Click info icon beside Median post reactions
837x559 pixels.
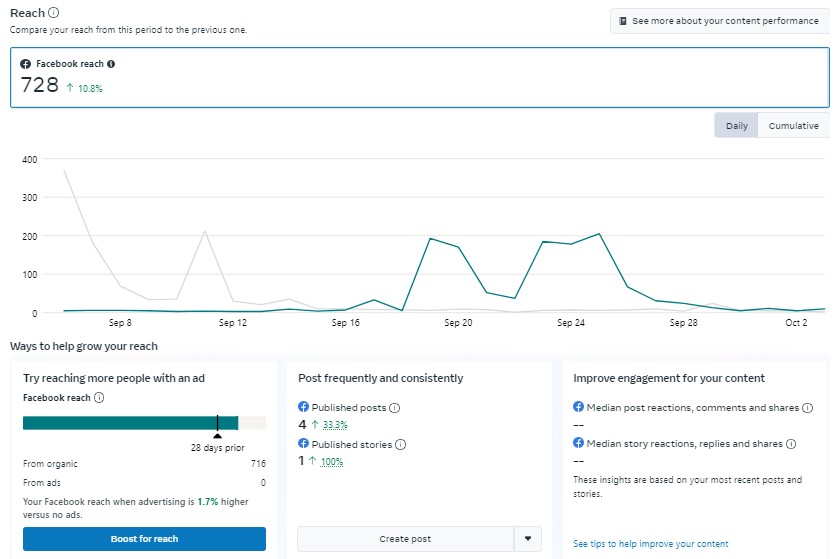tap(807, 408)
